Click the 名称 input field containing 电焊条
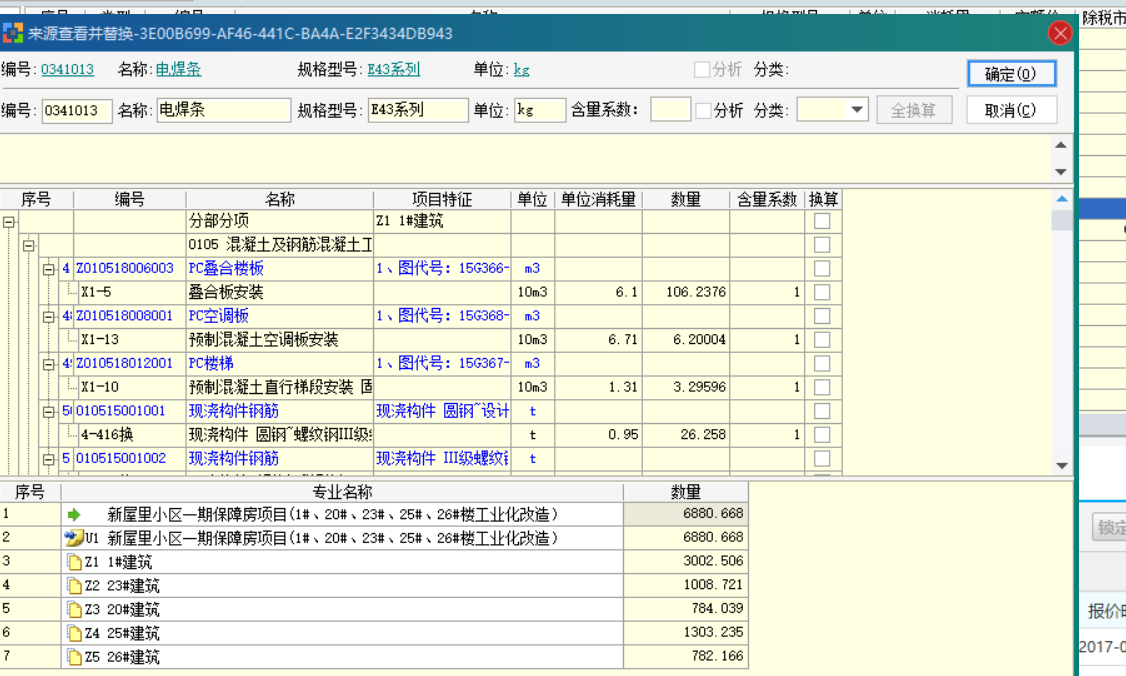 (223, 111)
